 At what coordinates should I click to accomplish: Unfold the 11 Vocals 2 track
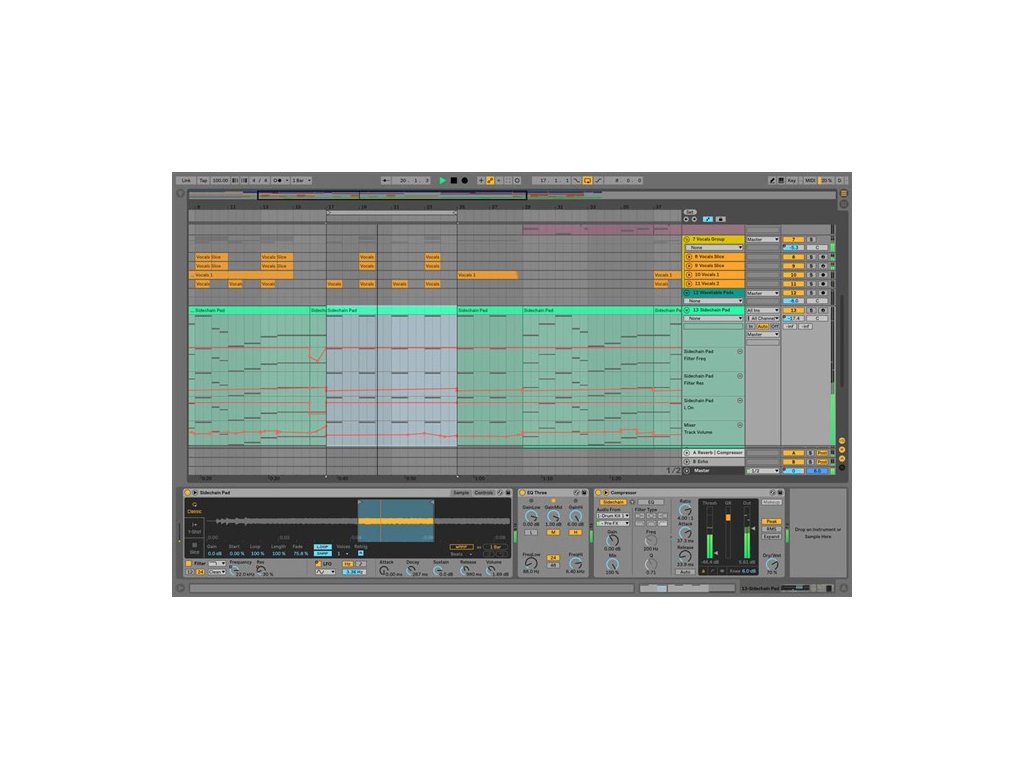click(x=689, y=283)
